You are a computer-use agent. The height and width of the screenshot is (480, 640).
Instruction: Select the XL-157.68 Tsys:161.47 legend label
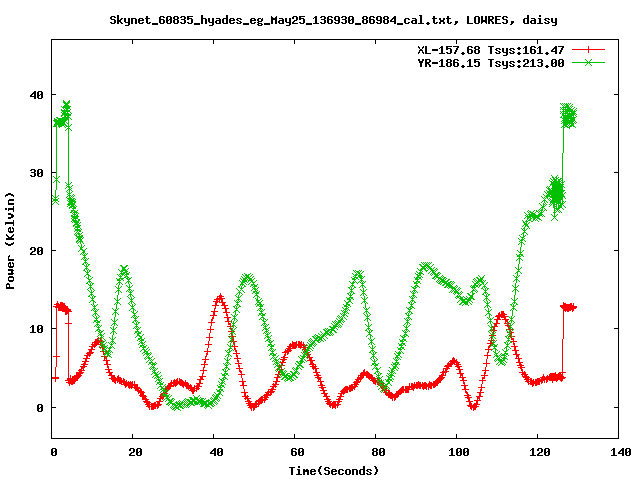point(491,50)
